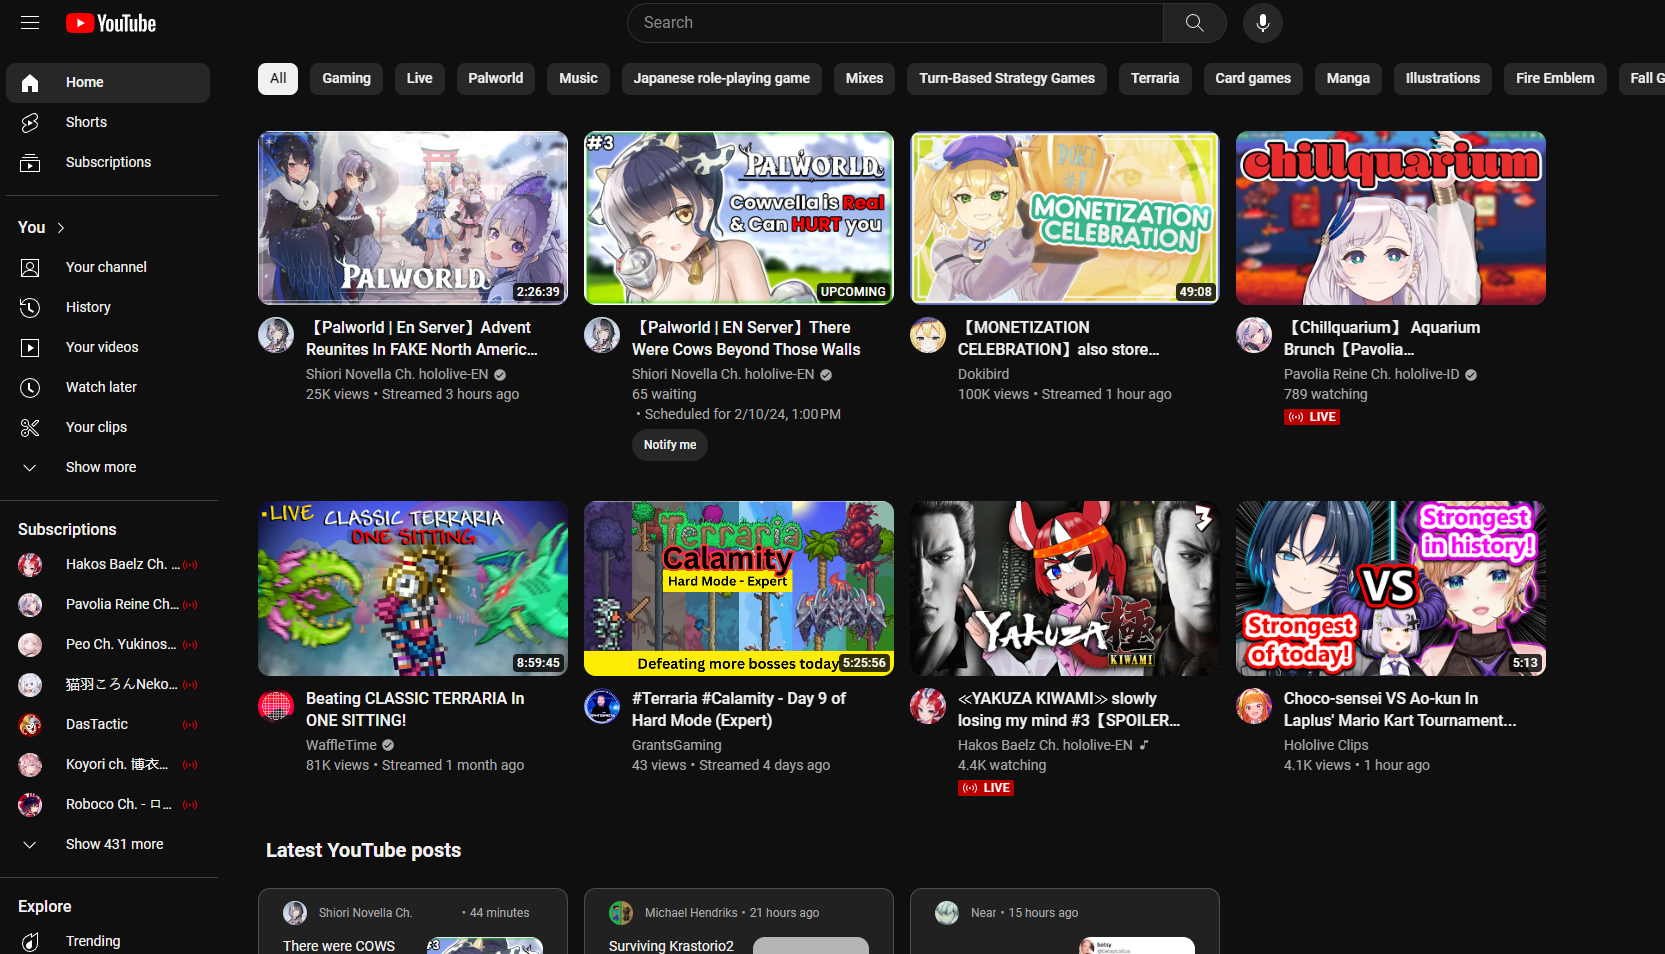The image size is (1665, 954).
Task: Switch to the Palworld category chip
Action: [x=495, y=78]
